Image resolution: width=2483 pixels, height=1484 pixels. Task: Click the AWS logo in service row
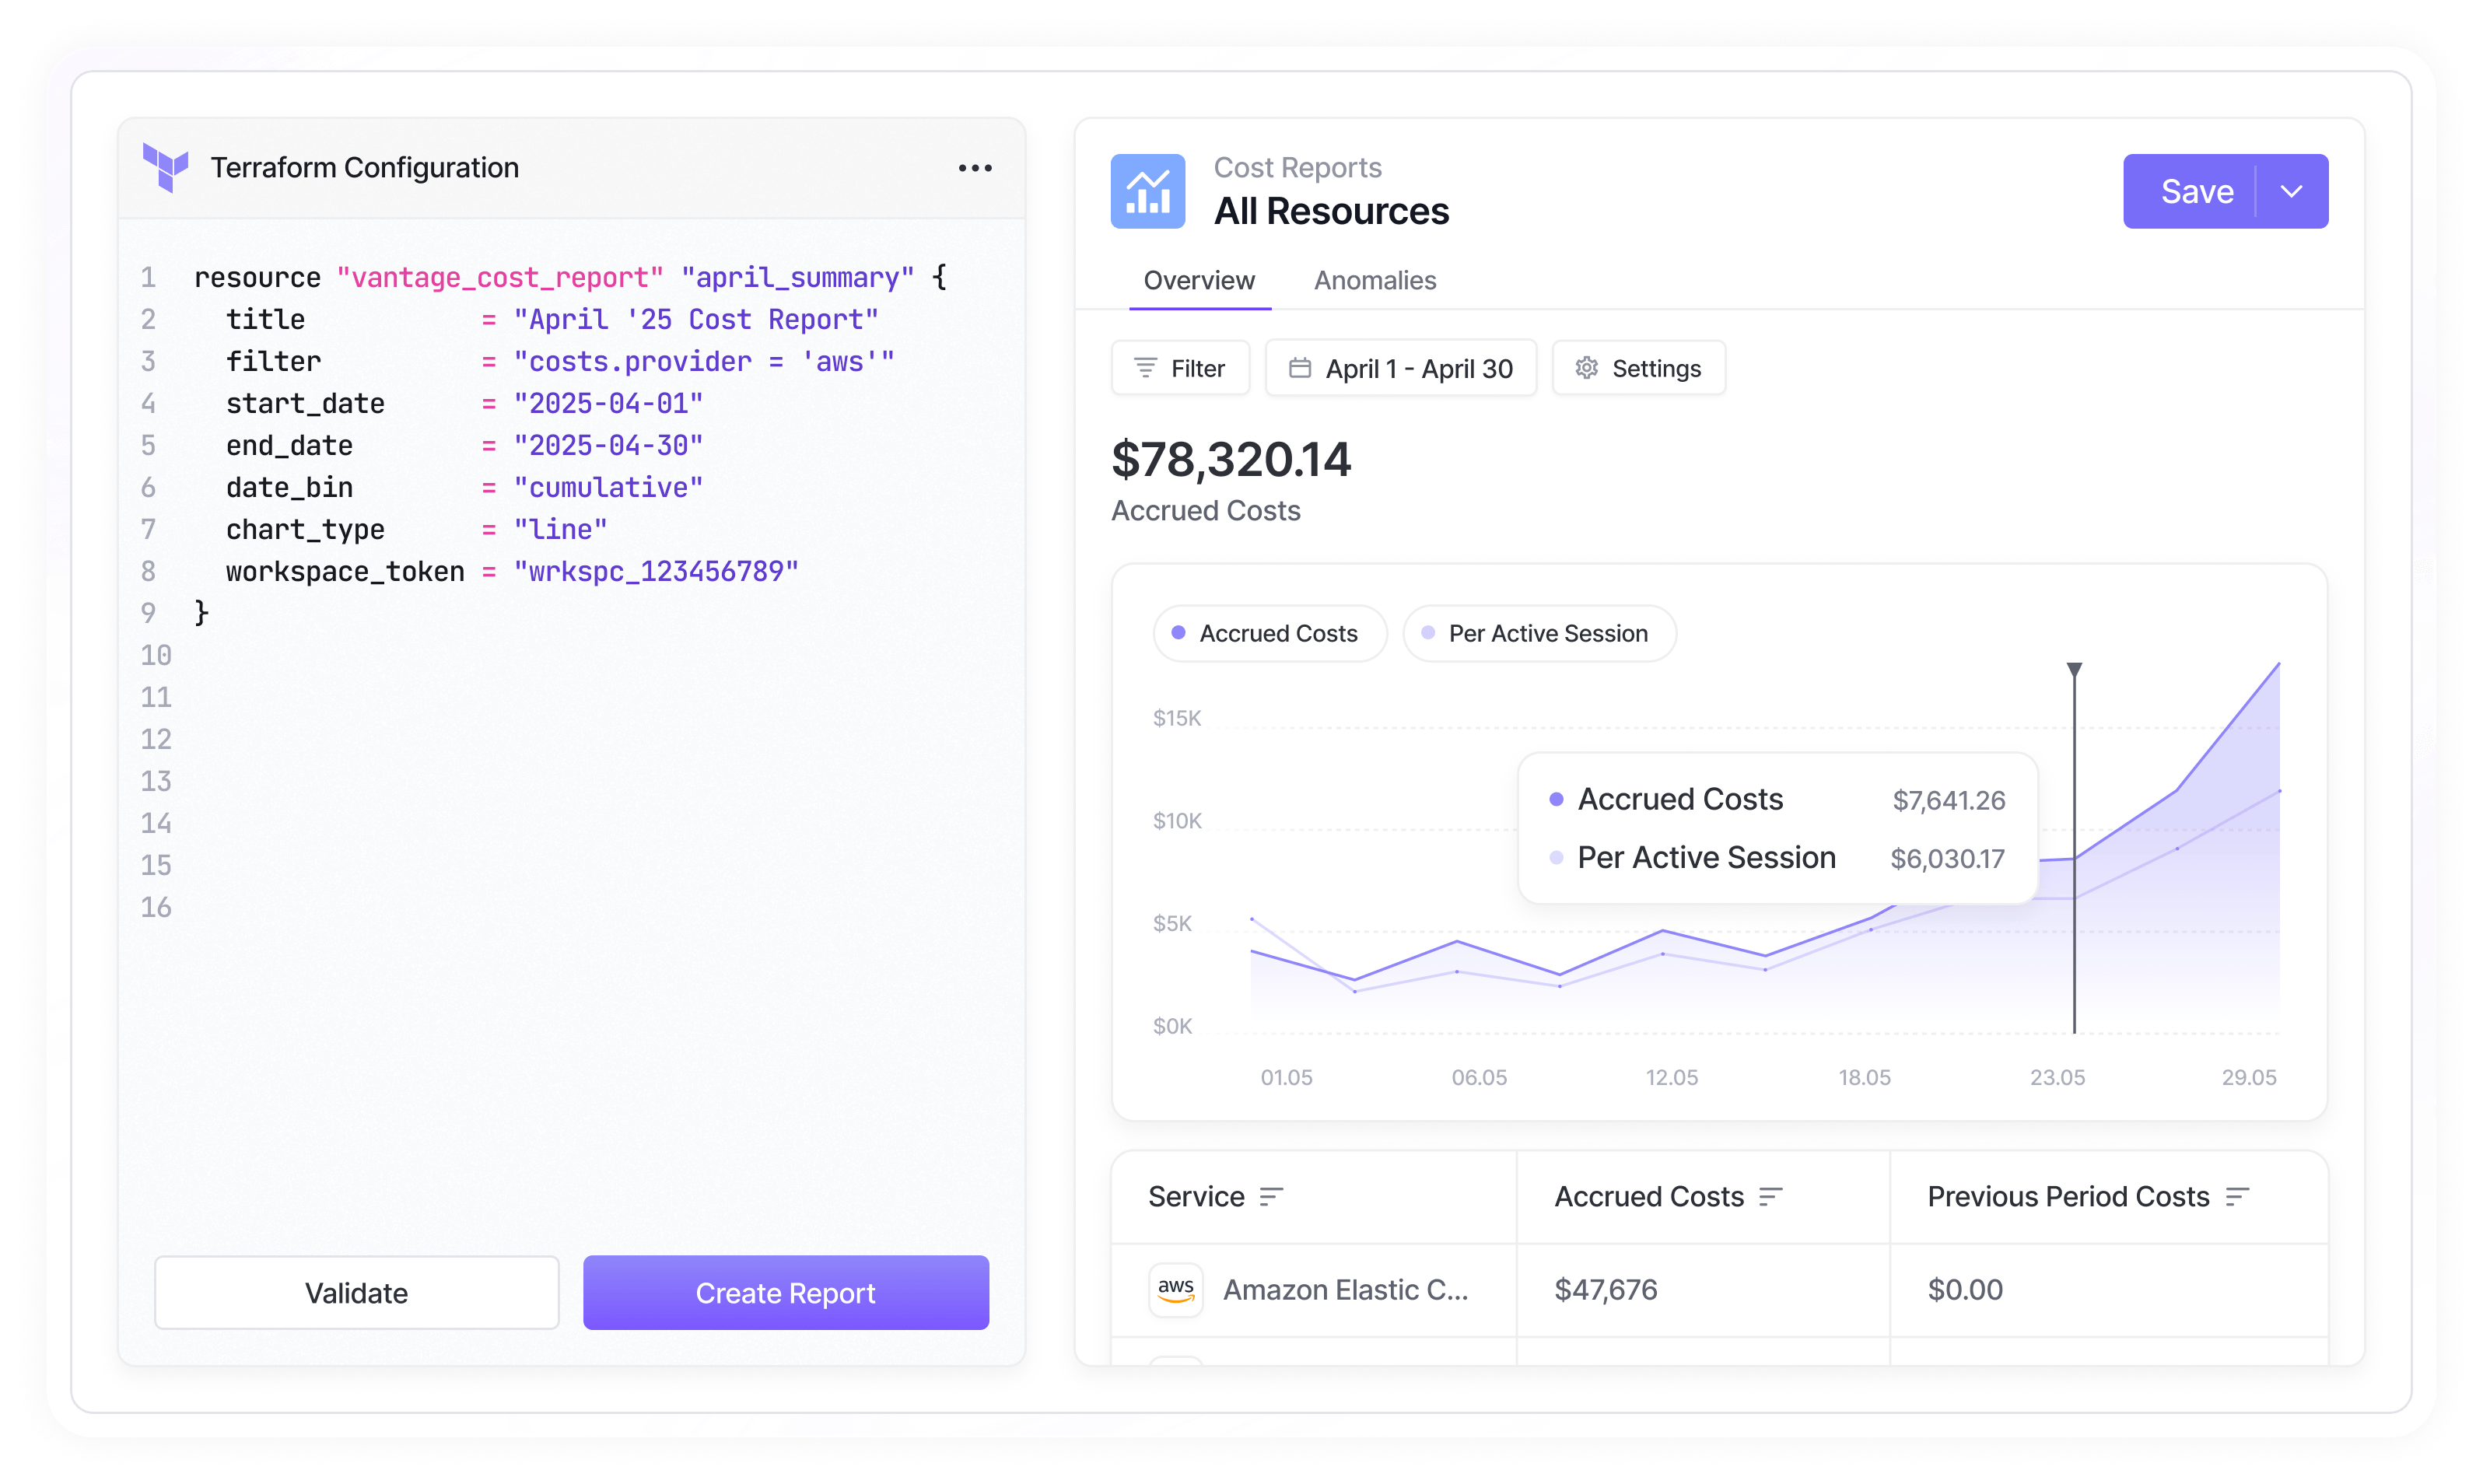pos(1175,1289)
